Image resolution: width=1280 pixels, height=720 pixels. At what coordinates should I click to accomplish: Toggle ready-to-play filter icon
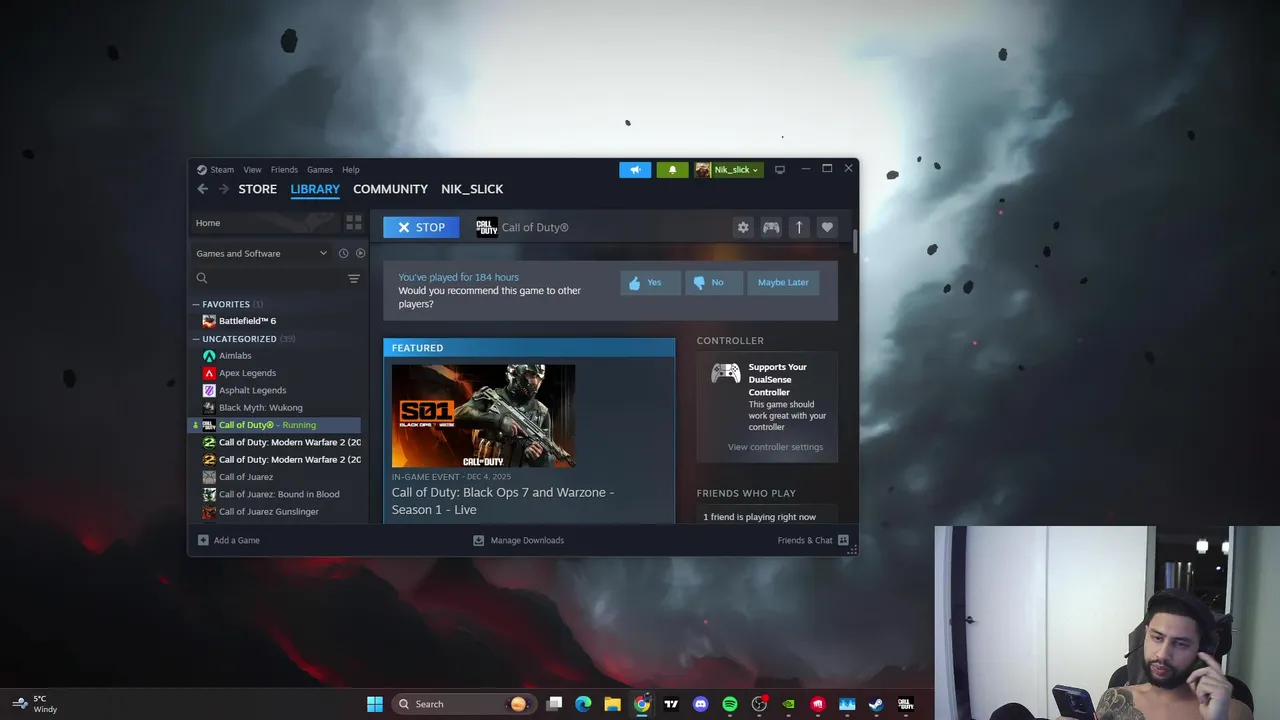[360, 253]
